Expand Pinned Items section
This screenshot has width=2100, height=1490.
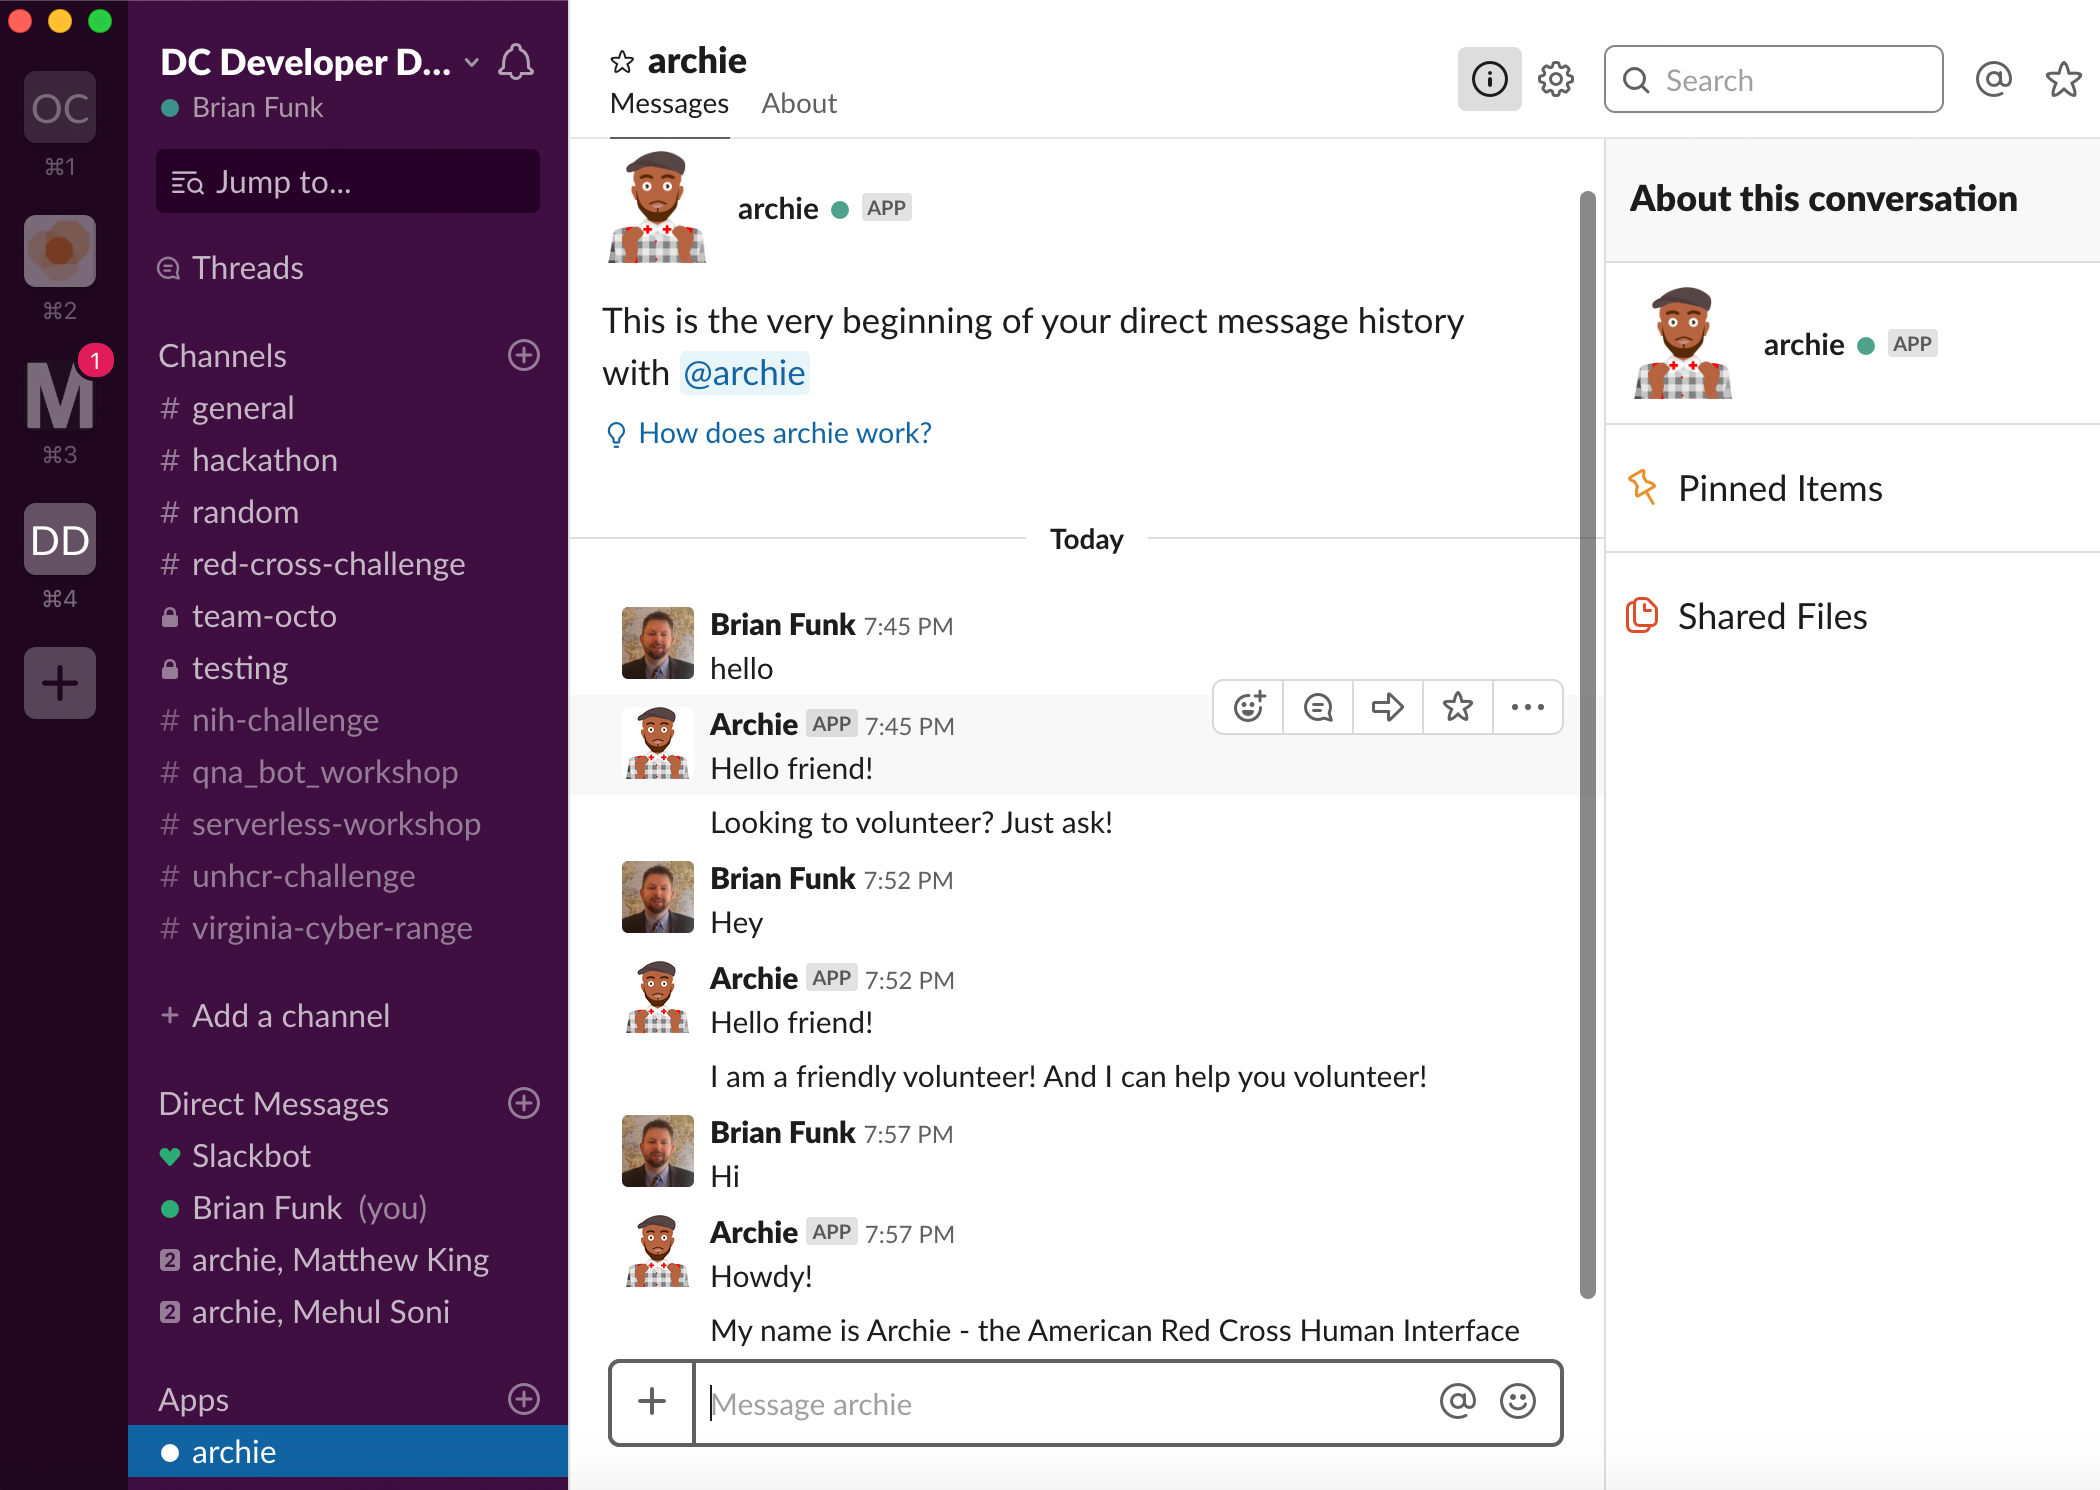click(x=1779, y=489)
